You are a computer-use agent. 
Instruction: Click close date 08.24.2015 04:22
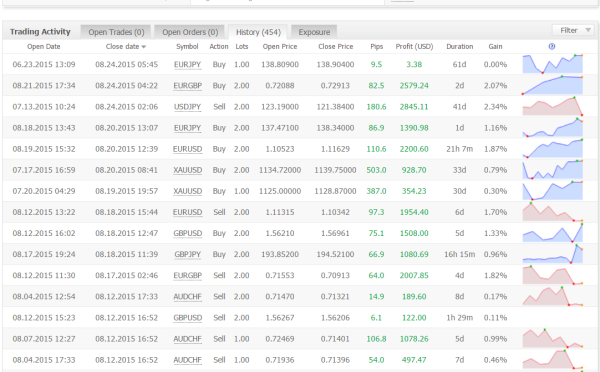[x=126, y=86]
